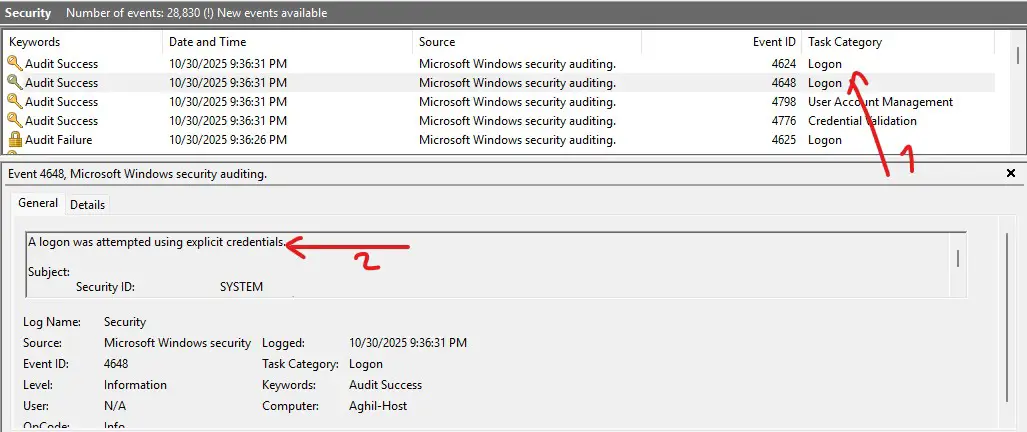Switch to the General tab
Screen dimensions: 1027x432
coord(38,203)
